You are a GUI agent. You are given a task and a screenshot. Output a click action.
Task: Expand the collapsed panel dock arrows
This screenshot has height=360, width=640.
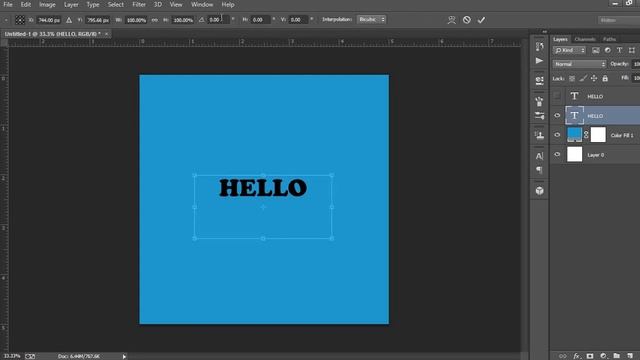(x=544, y=32)
